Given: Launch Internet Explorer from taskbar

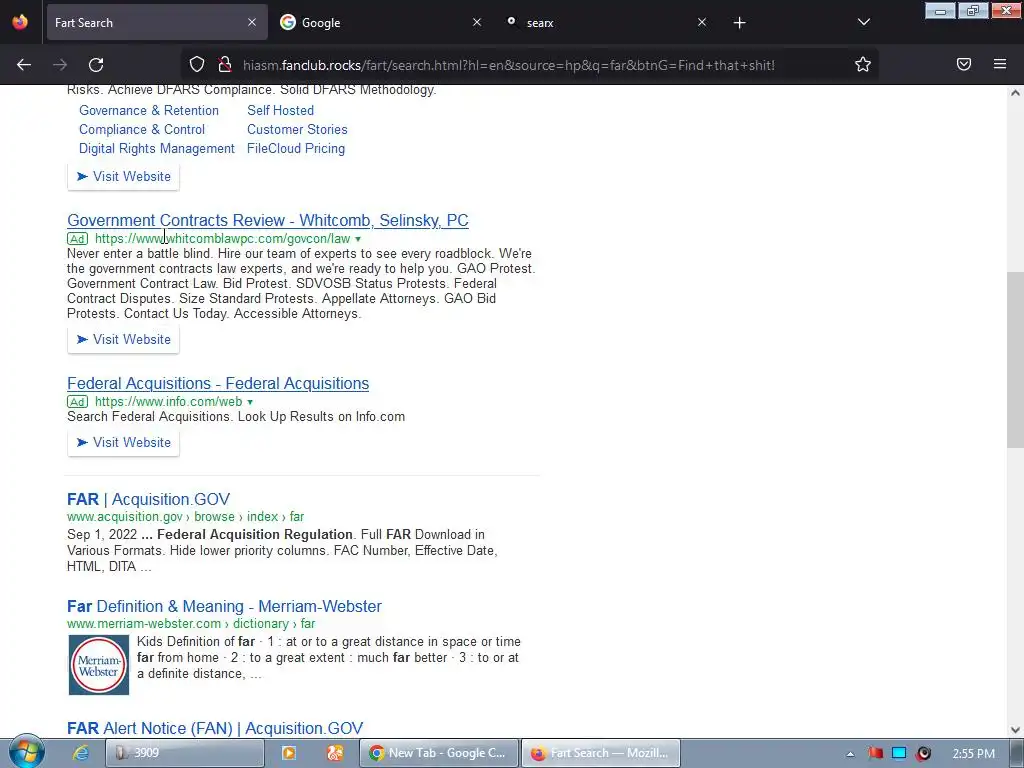Looking at the screenshot, I should click(80, 753).
